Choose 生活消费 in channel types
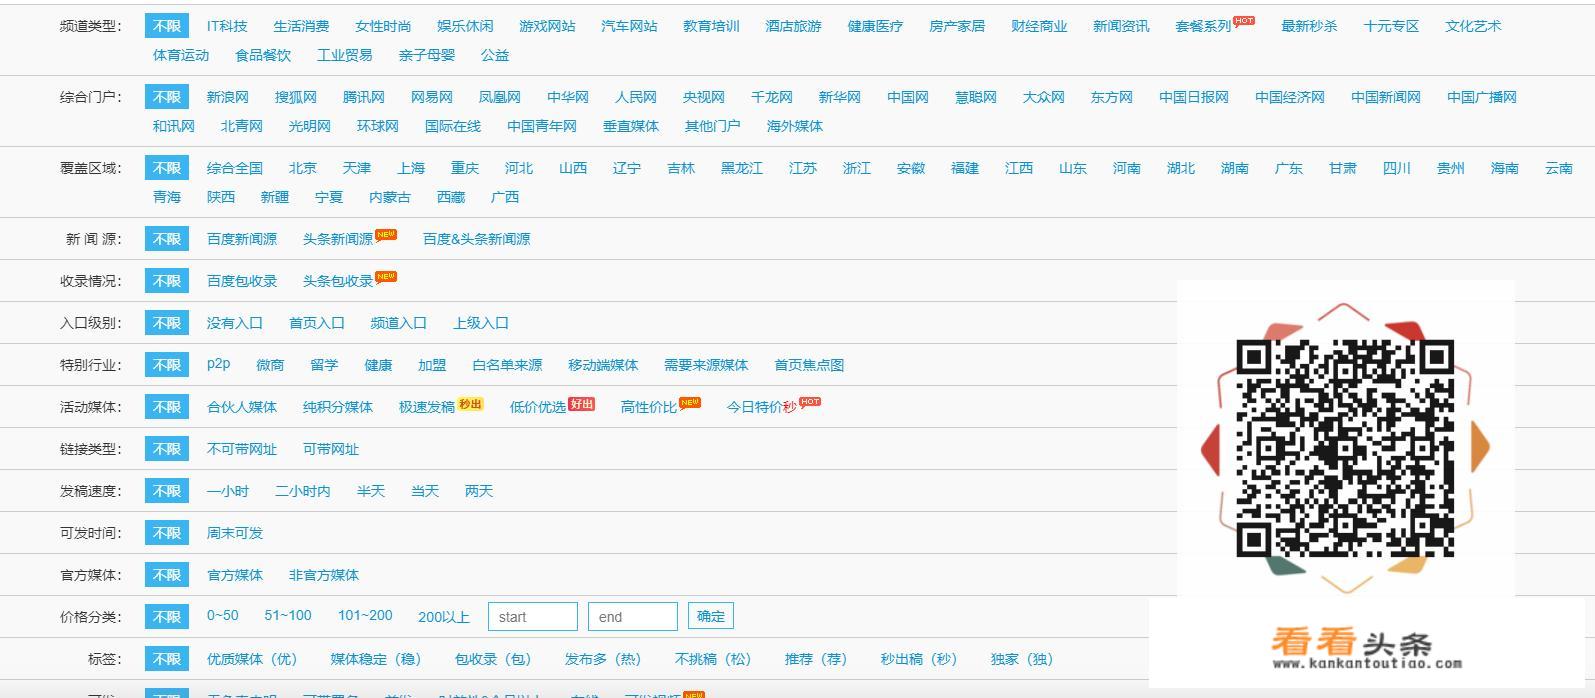 [301, 26]
